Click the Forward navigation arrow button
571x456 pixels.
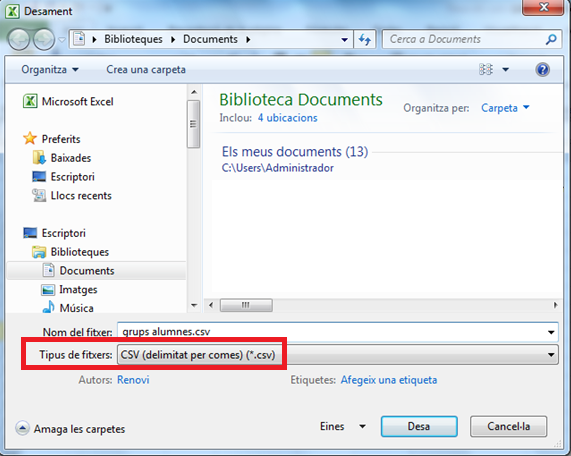click(44, 39)
